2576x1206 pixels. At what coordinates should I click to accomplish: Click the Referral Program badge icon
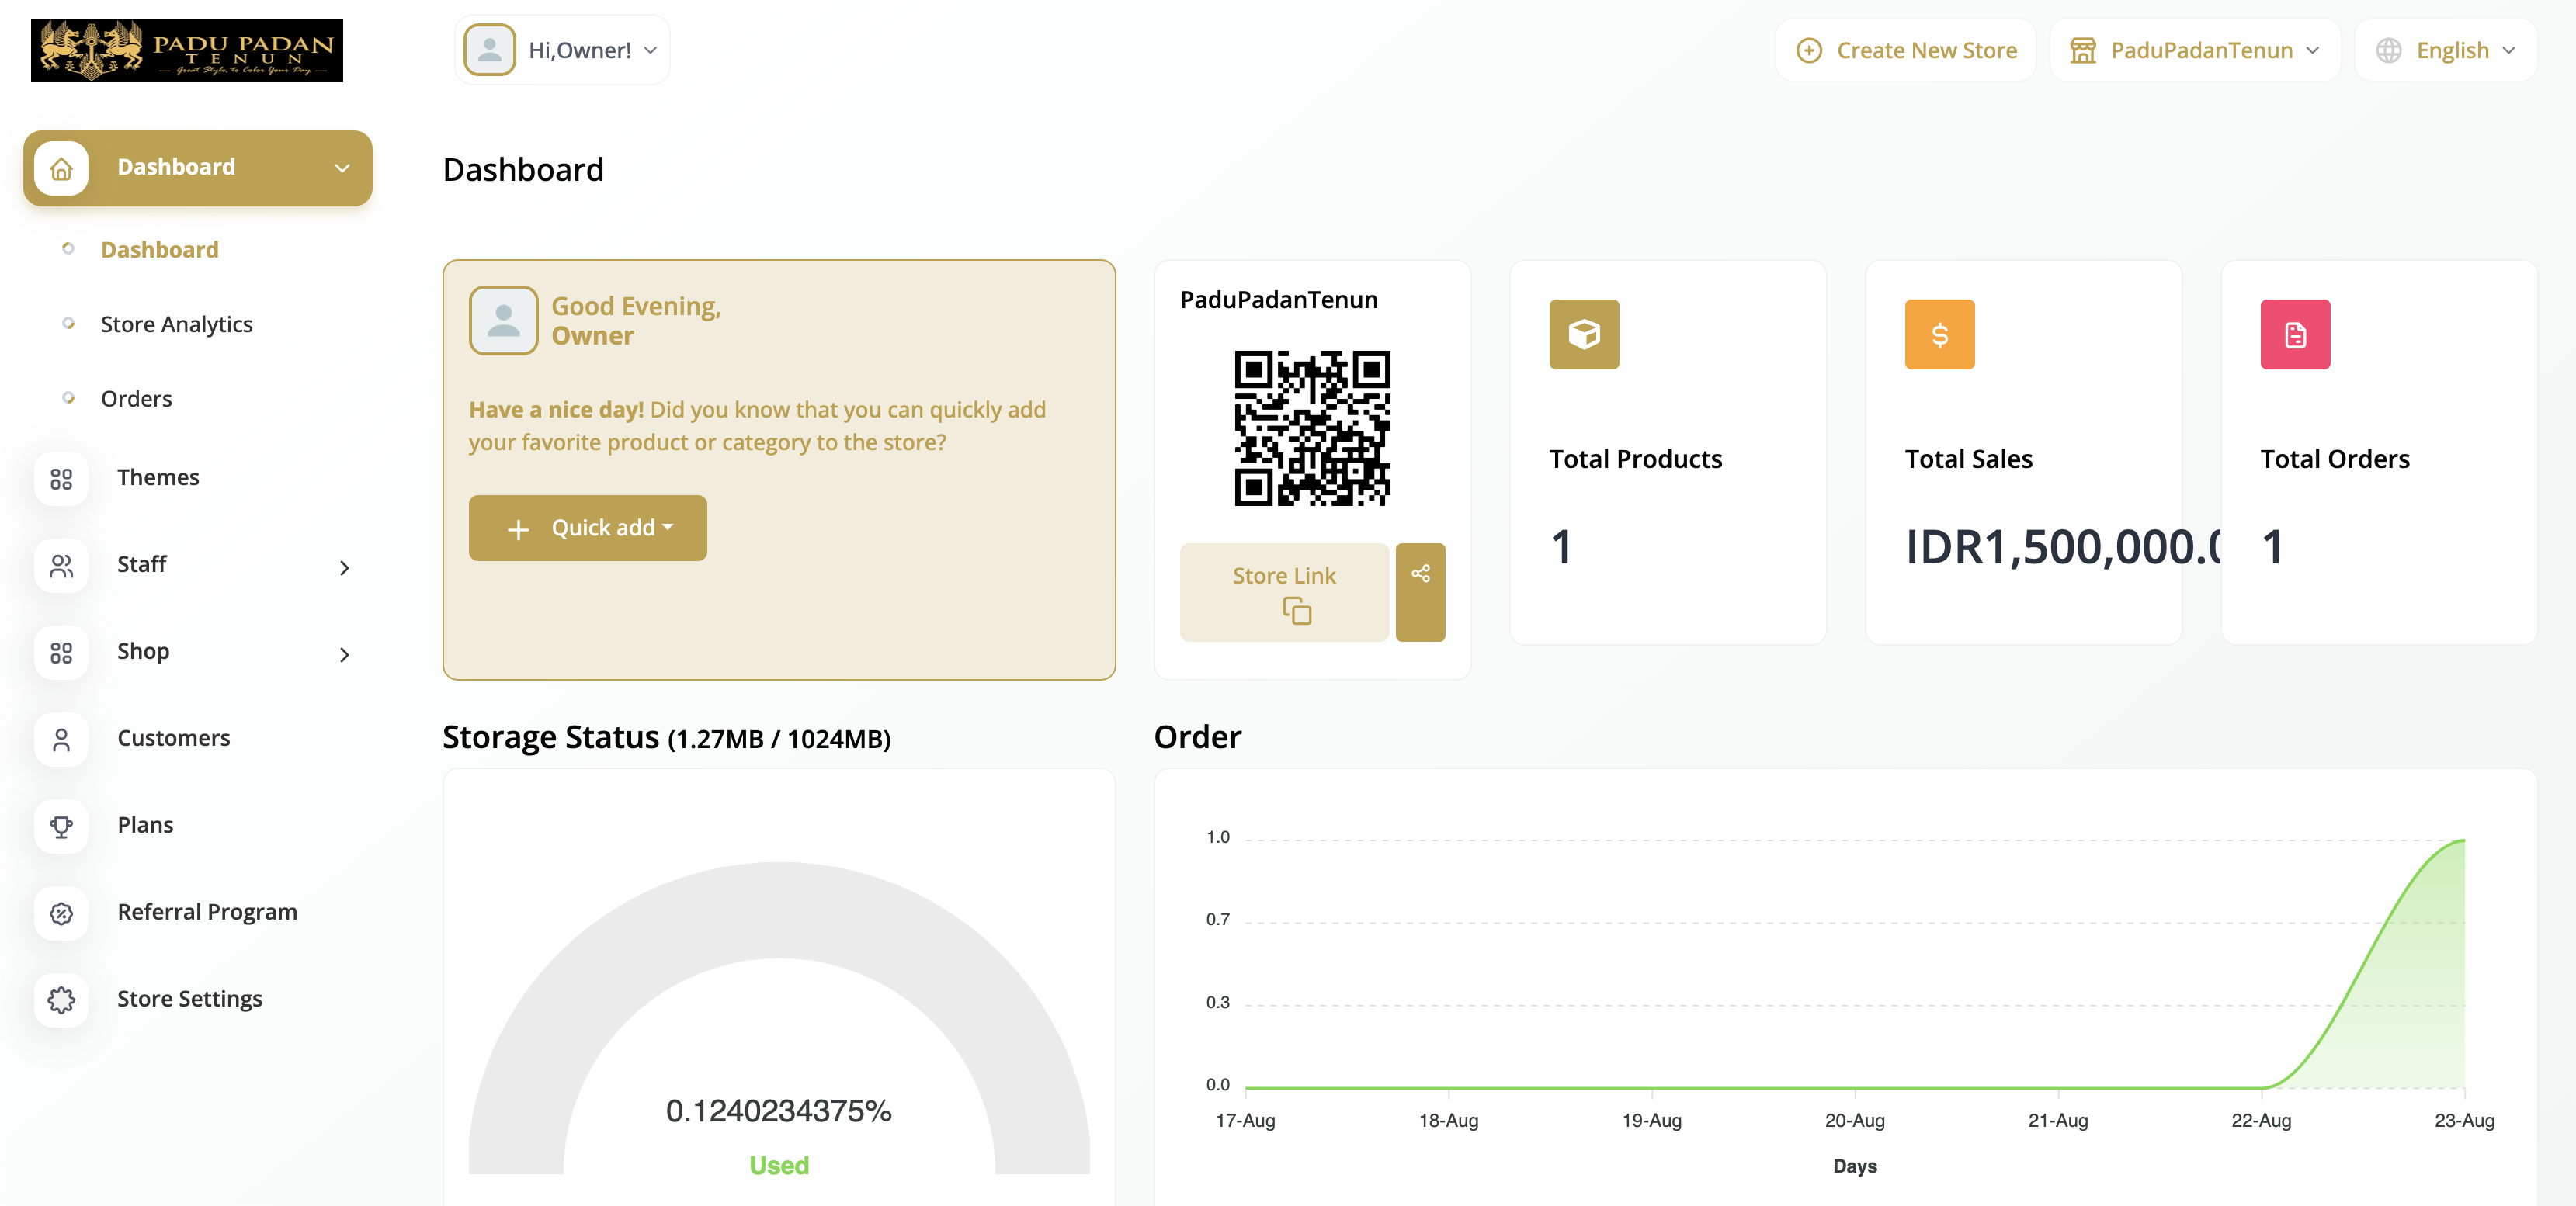[61, 913]
